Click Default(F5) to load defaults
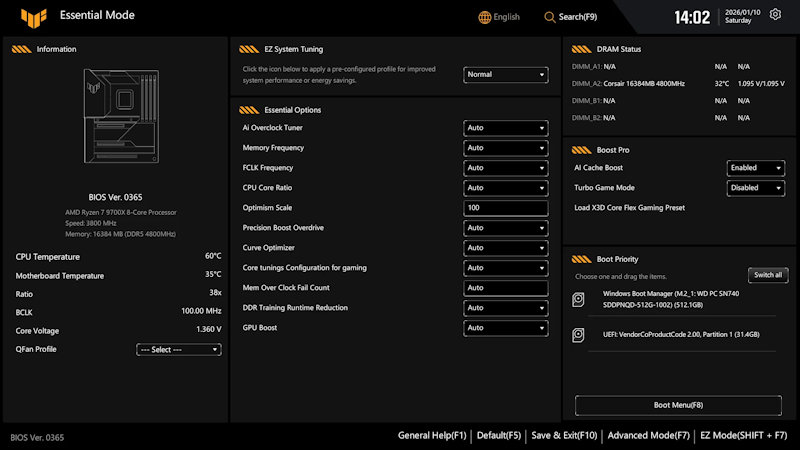This screenshot has width=800, height=450. [499, 436]
